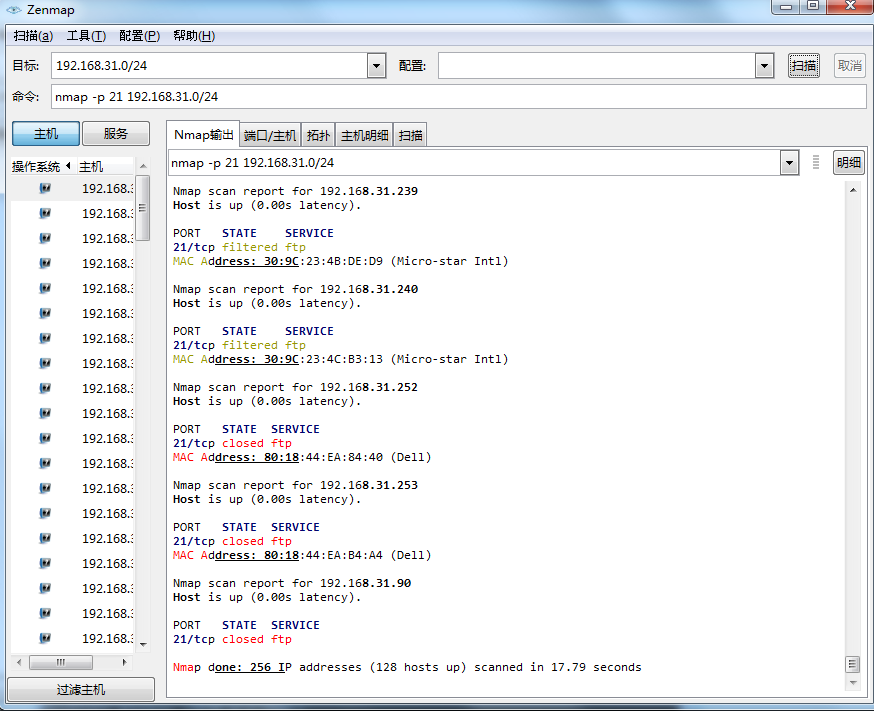This screenshot has width=874, height=711.
Task: Click 'Nmap scan report for 192.168.31.252' line
Action: click(295, 387)
